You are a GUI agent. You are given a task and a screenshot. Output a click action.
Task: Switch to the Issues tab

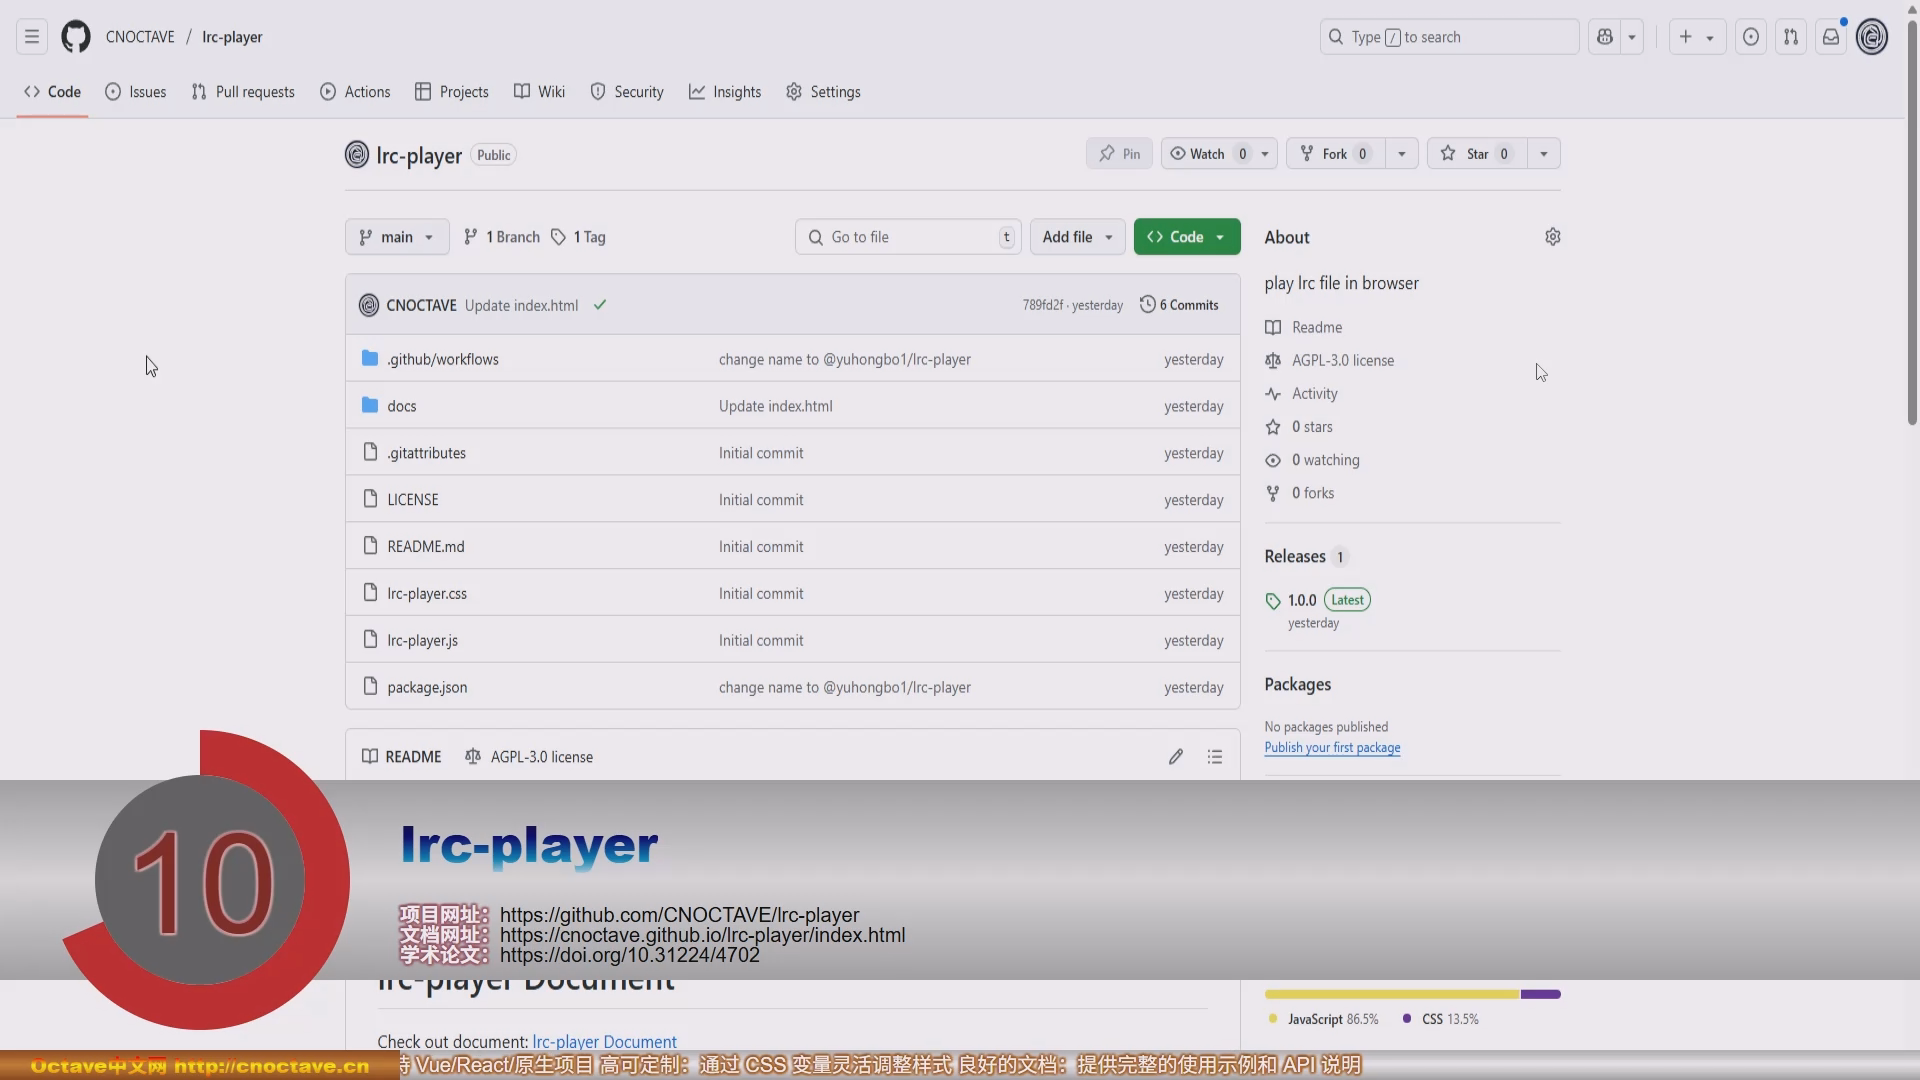(x=136, y=92)
